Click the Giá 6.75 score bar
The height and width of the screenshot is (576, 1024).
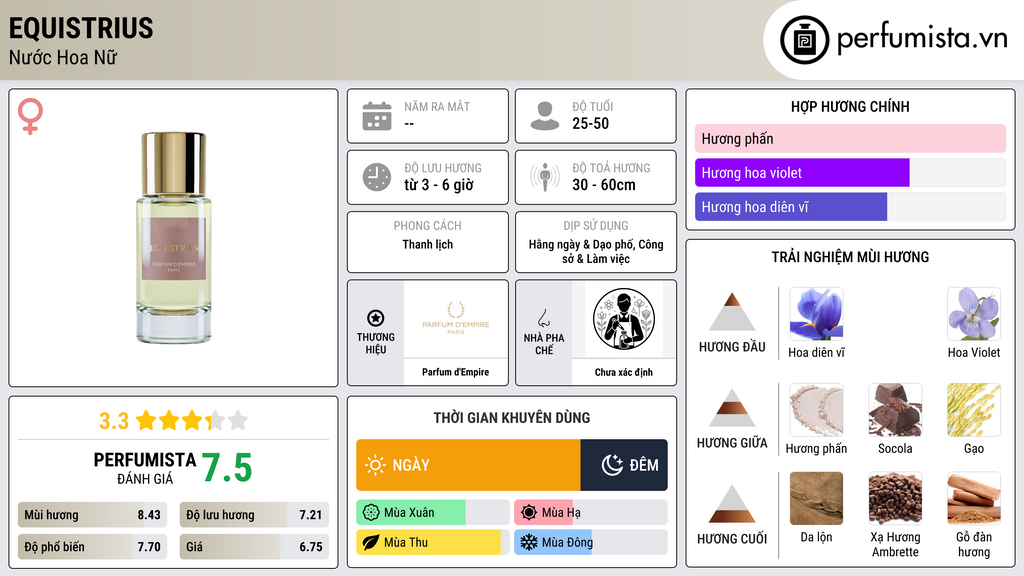(254, 547)
